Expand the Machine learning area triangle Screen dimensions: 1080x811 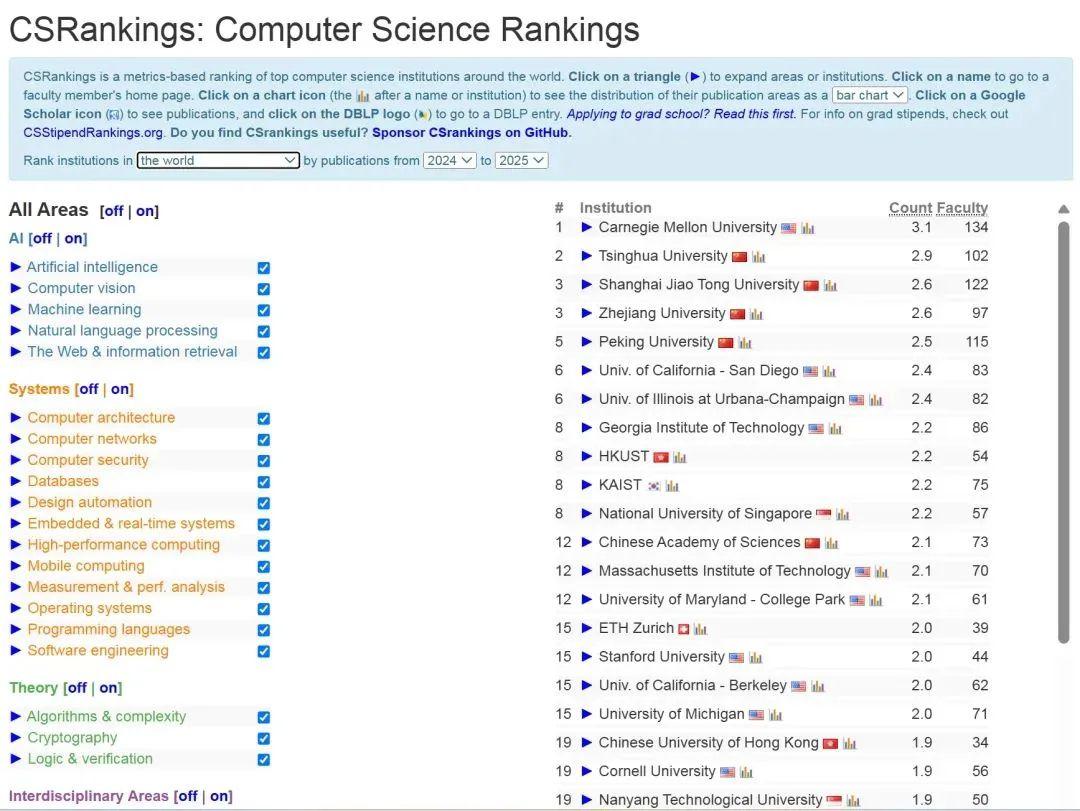coord(16,309)
